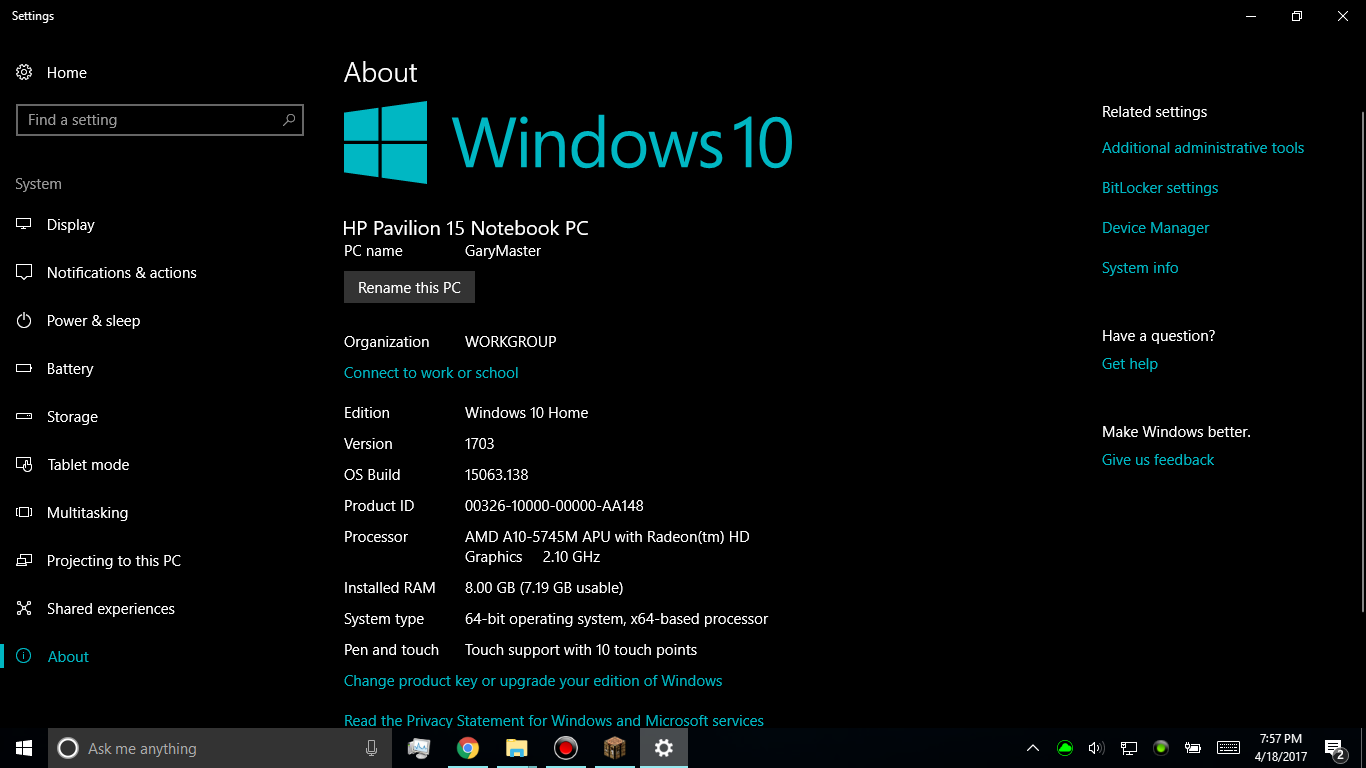This screenshot has width=1366, height=768.
Task: Click the volume speaker tray icon
Action: (1095, 748)
